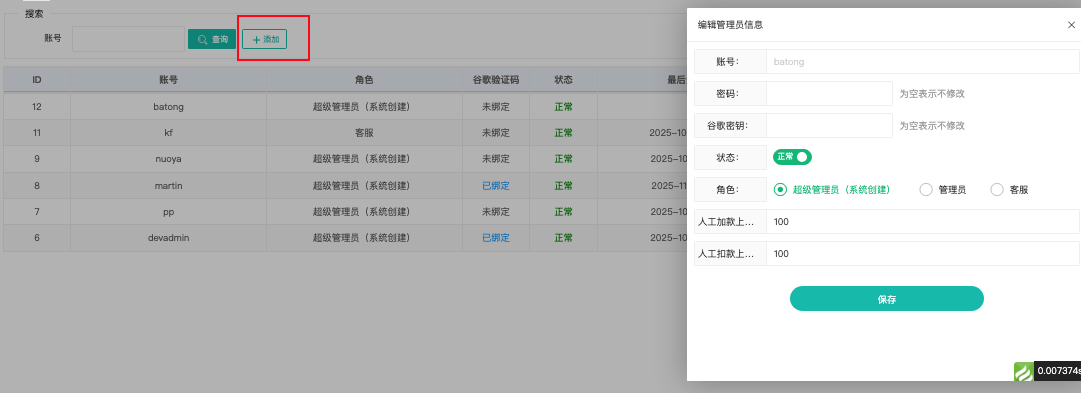1081x393 pixels.
Task: Click the devadmin account cell
Action: tap(169, 238)
